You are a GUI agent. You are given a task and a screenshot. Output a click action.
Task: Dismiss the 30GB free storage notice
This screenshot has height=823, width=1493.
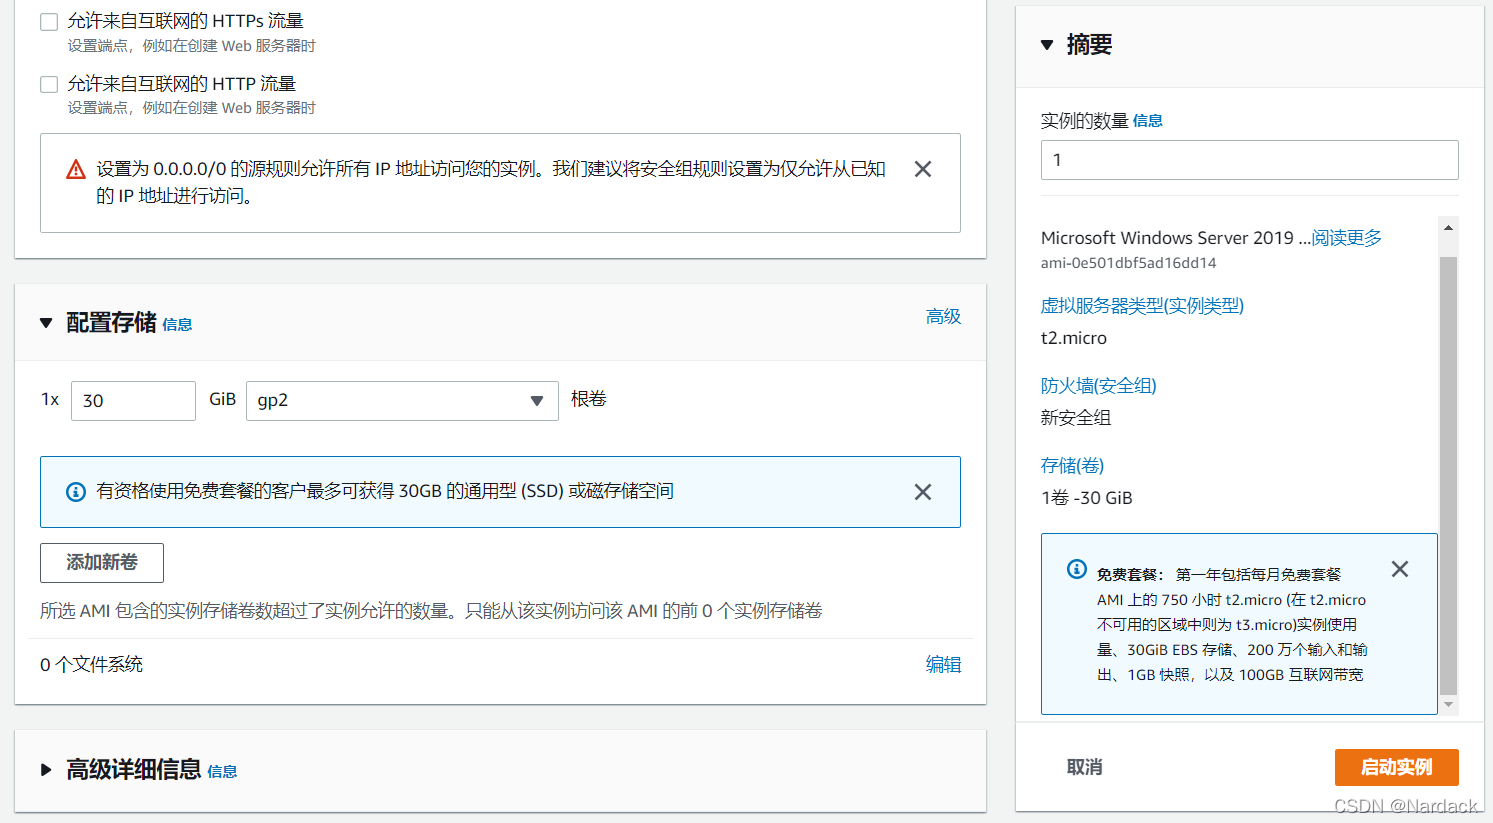pos(922,491)
